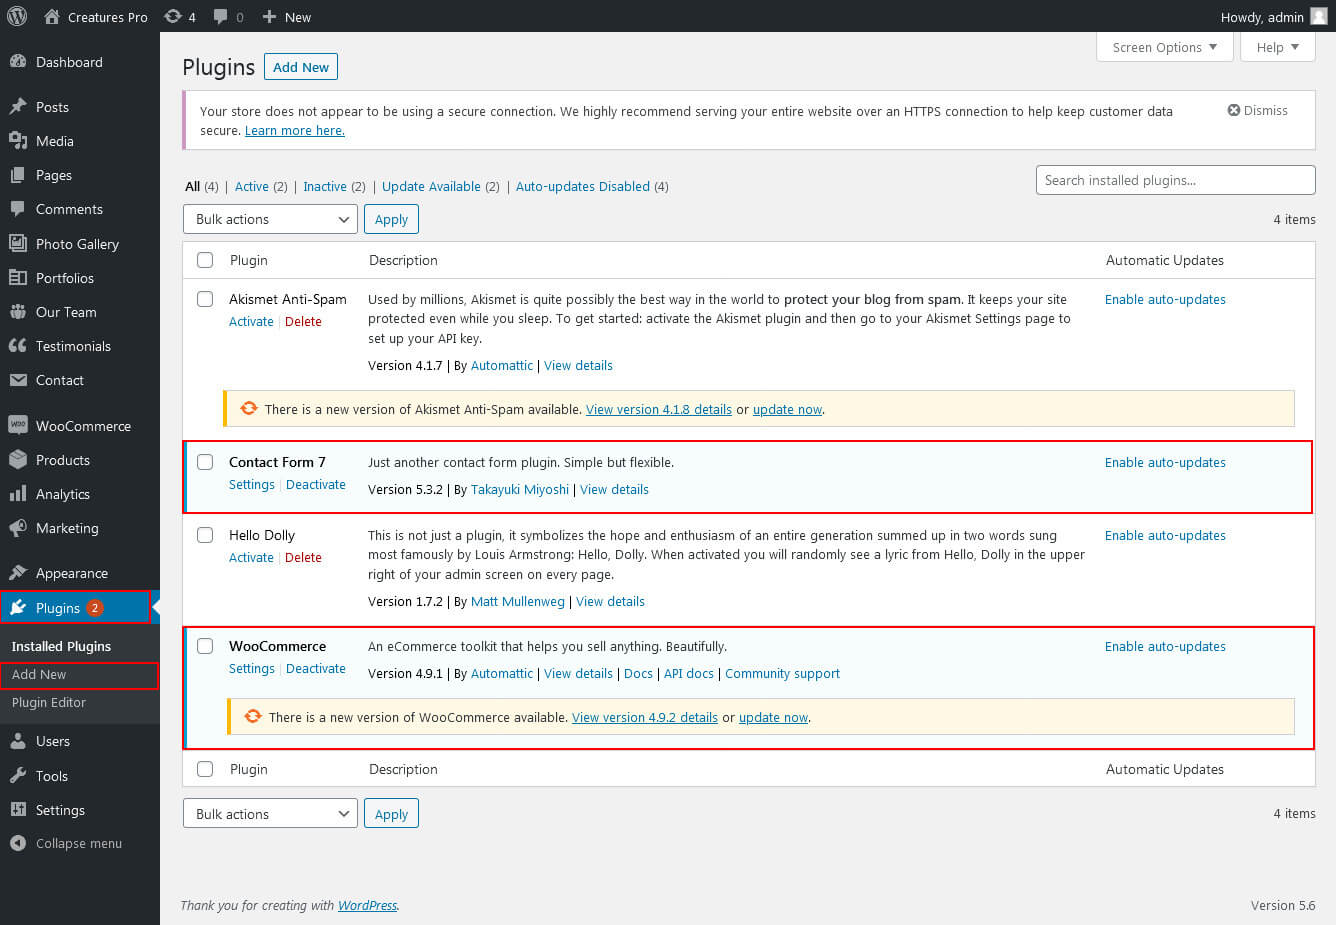Delete the Akismet Anti-Spam plugin
Viewport: 1336px width, 925px height.
click(303, 321)
